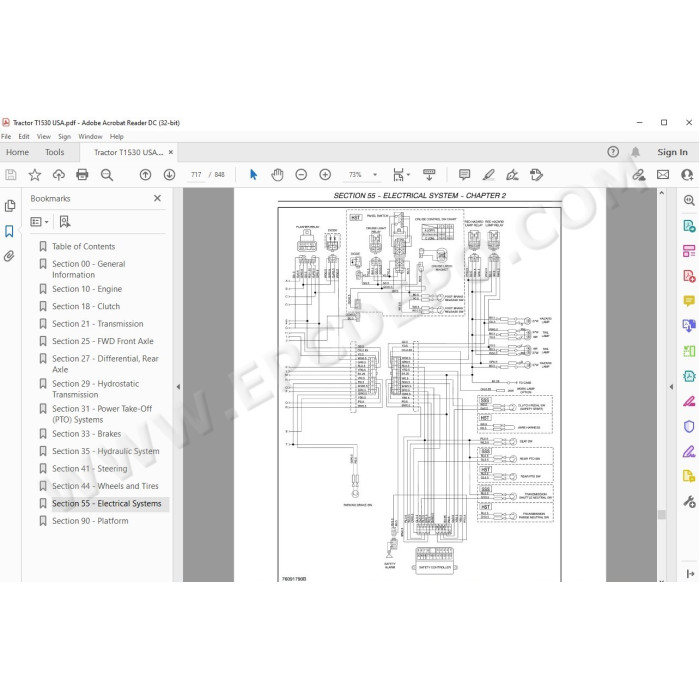
Task: Open the Sign menu
Action: point(64,137)
